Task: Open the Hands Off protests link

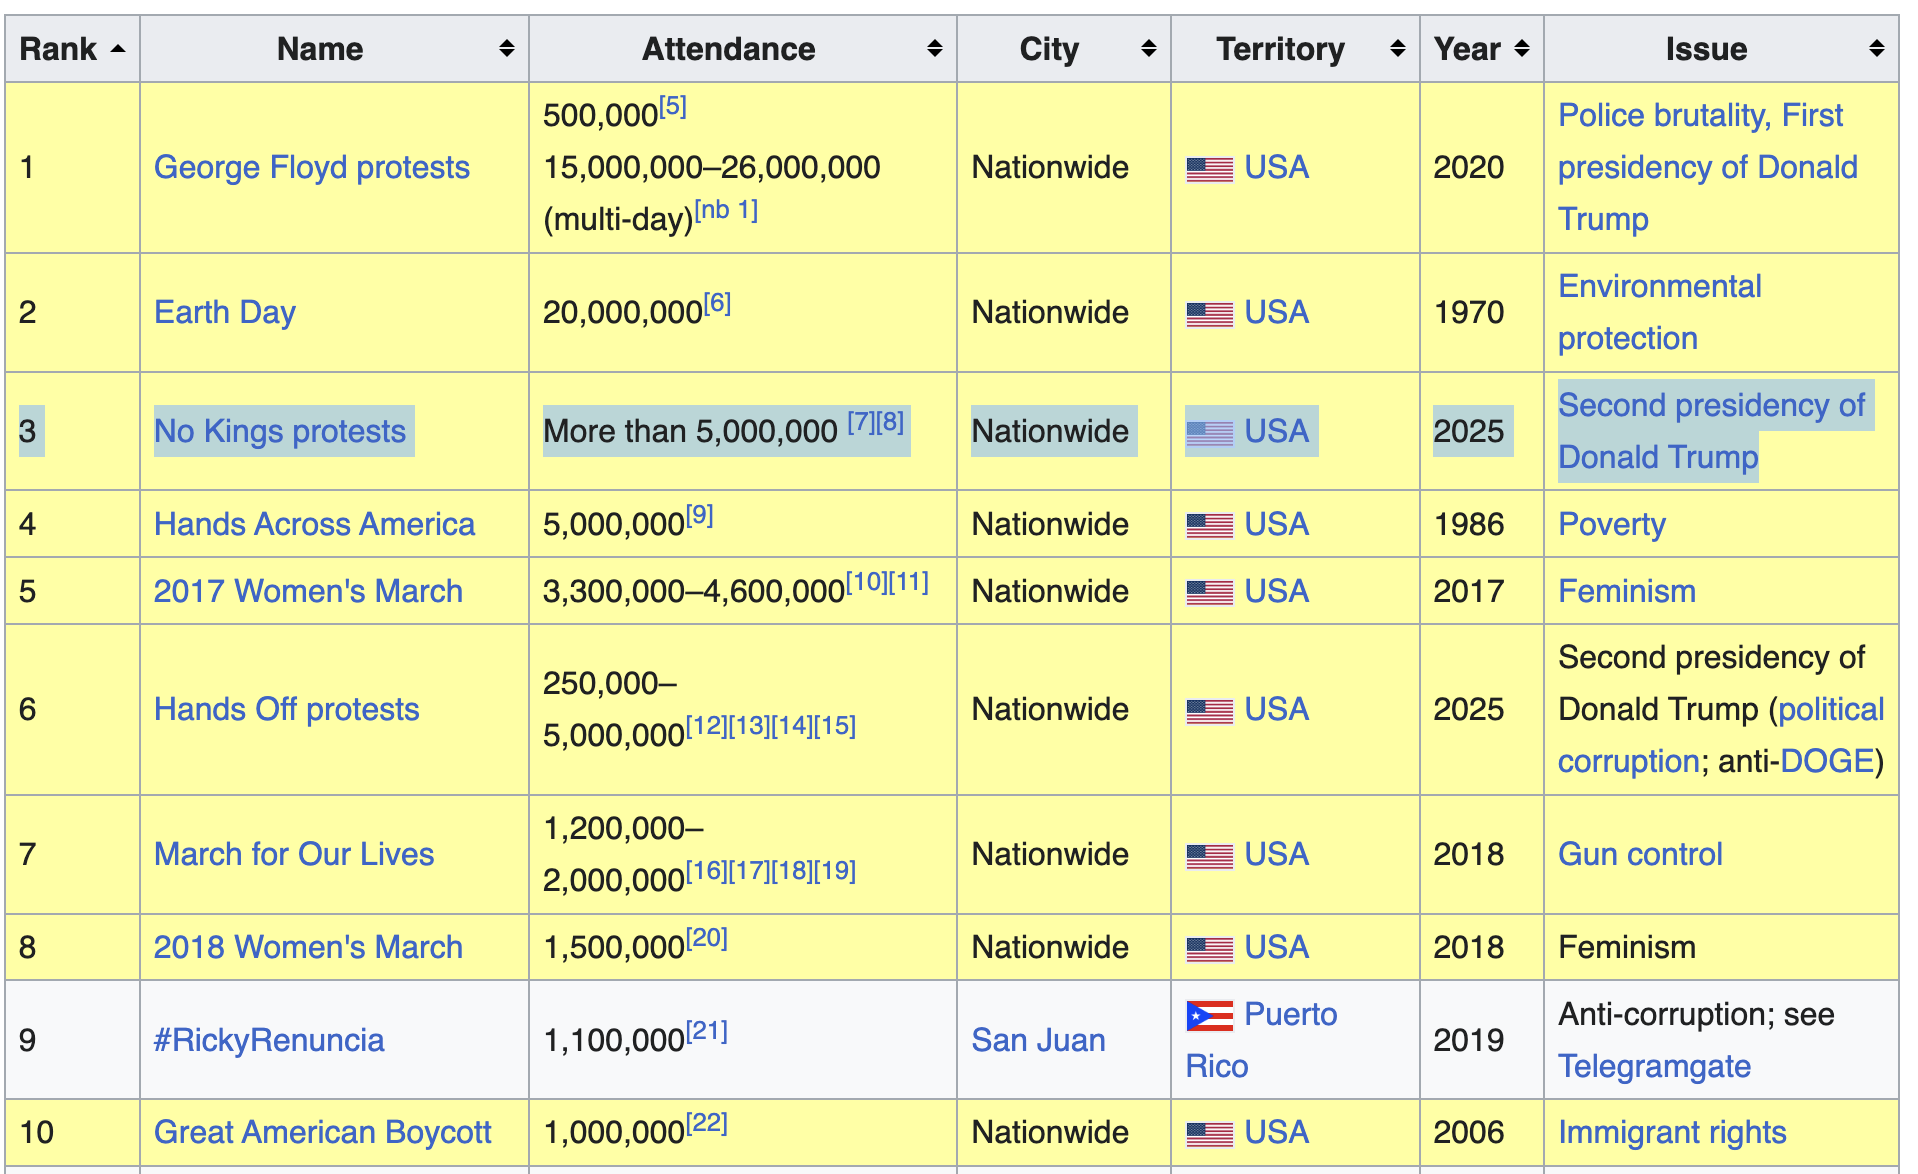Action: [x=287, y=709]
